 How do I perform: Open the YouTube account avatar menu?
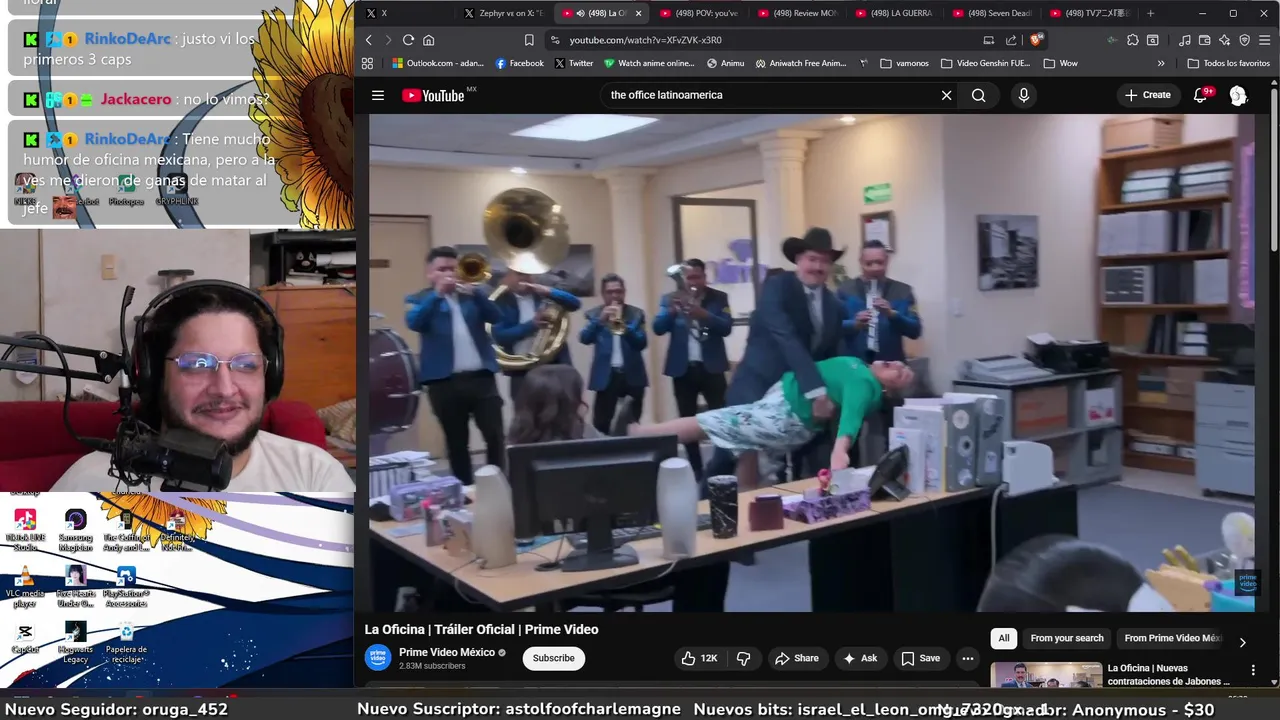point(1238,95)
